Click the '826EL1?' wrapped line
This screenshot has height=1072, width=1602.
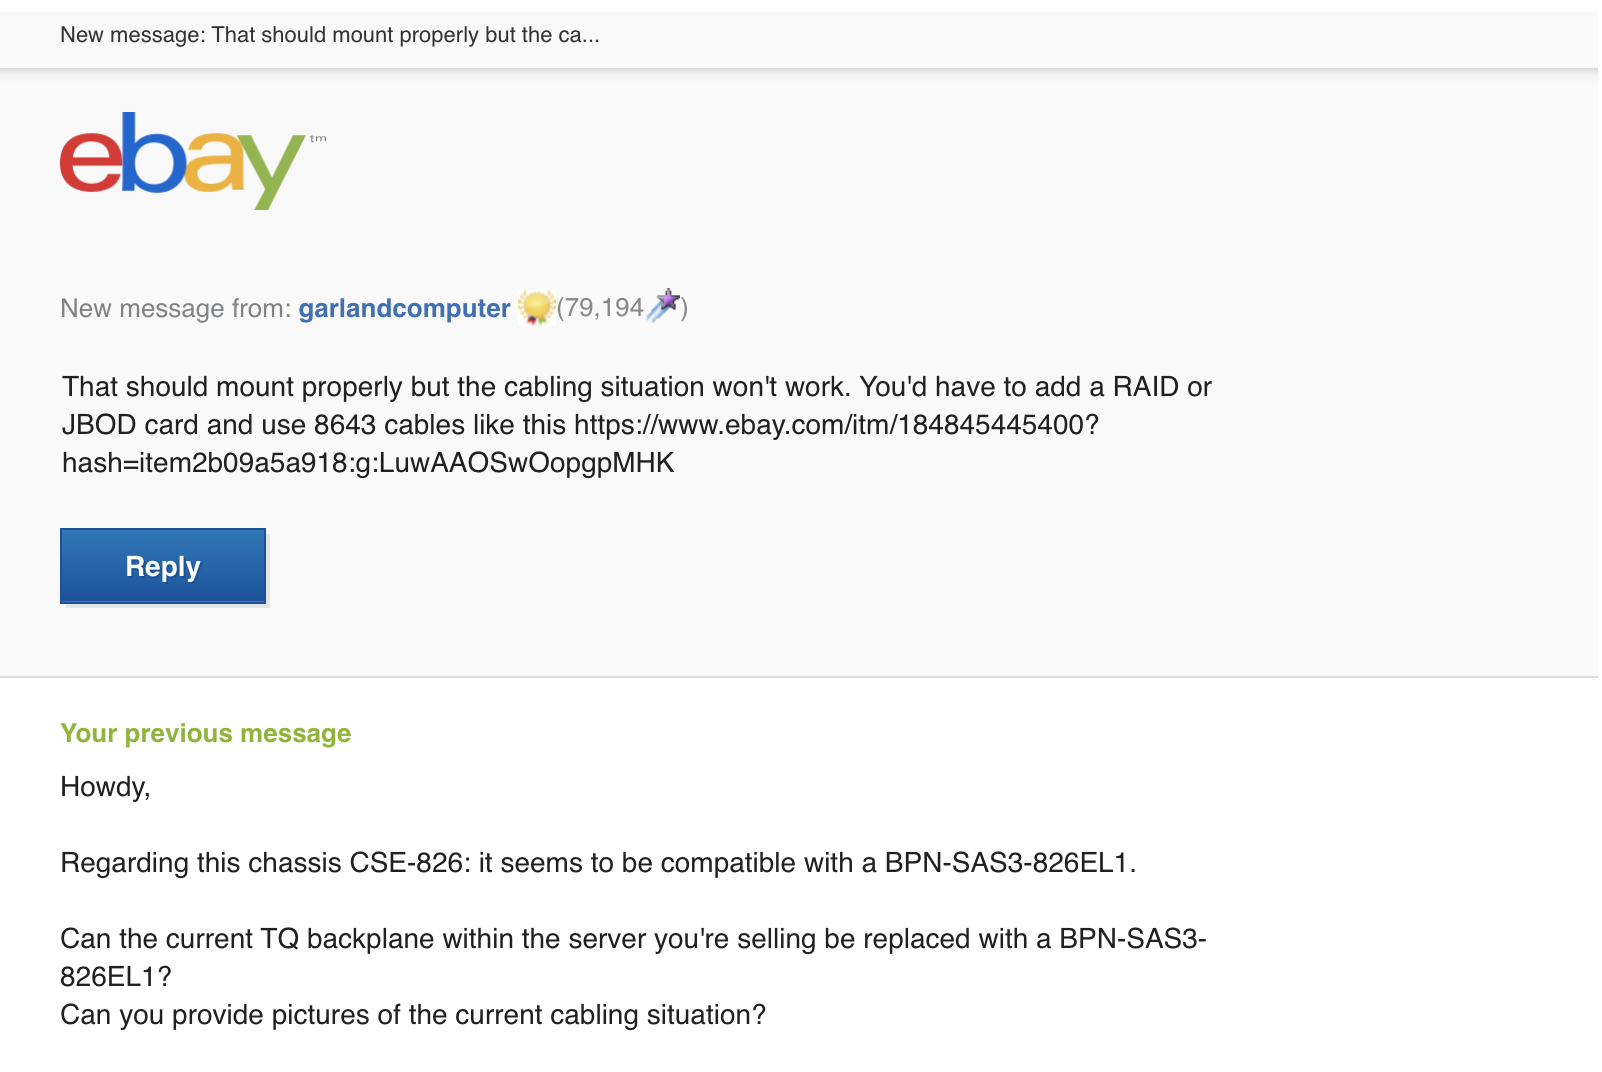tap(116, 977)
